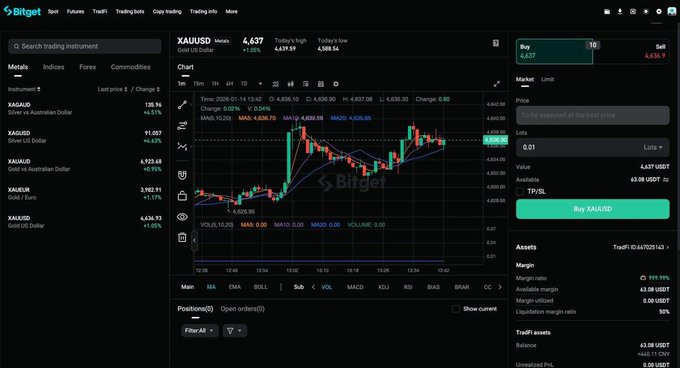Viewport: 680px width, 368px height.
Task: Toggle drawings visibility with the eye icon
Action: tap(182, 217)
